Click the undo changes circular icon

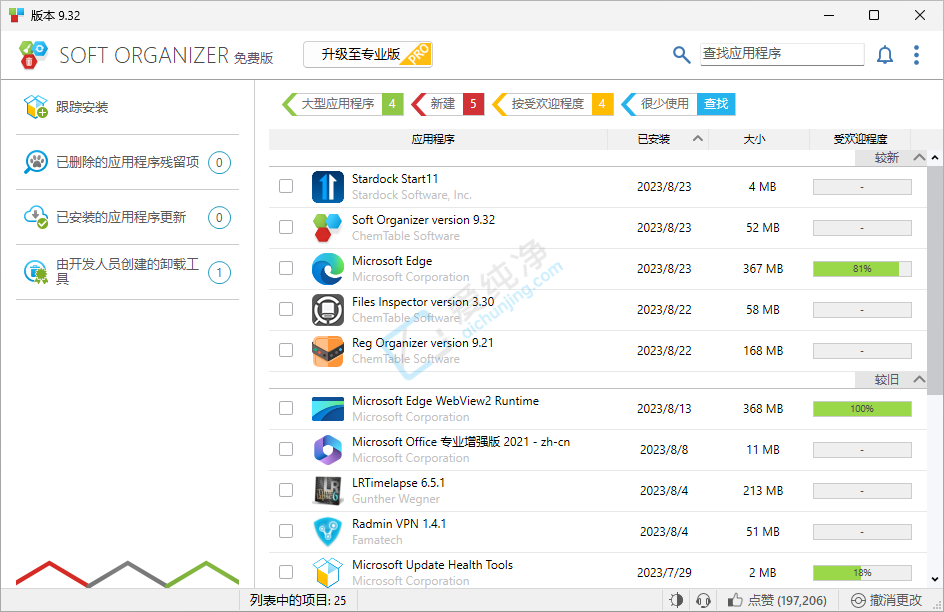[x=858, y=600]
